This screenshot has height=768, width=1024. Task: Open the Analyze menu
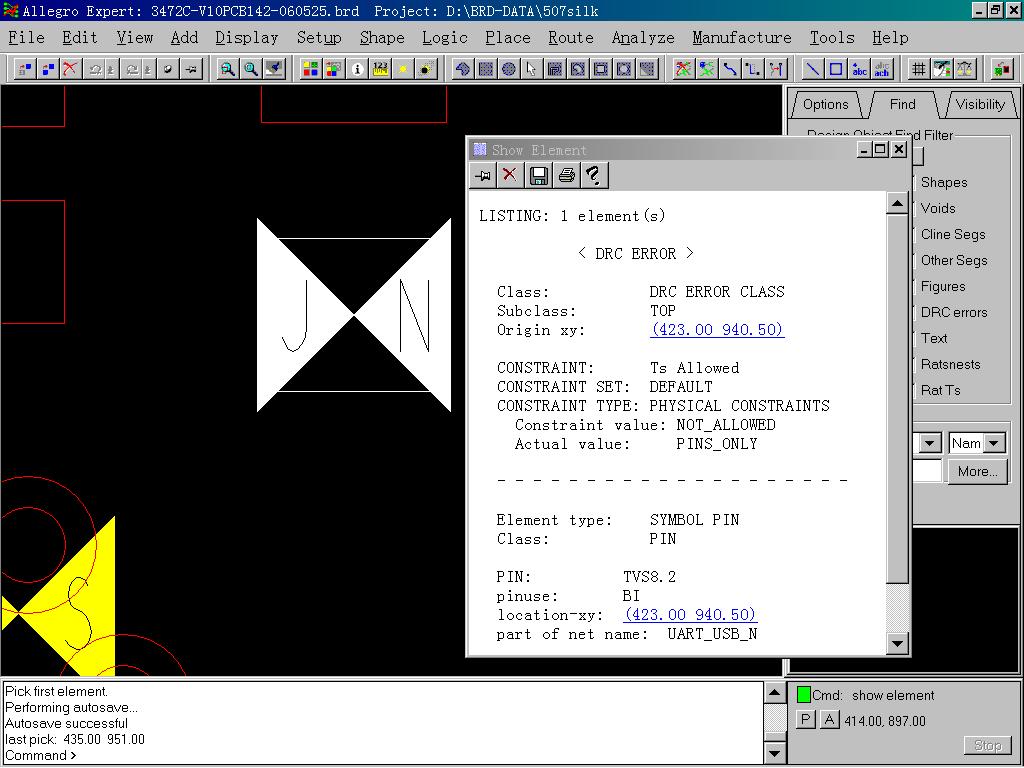(643, 38)
